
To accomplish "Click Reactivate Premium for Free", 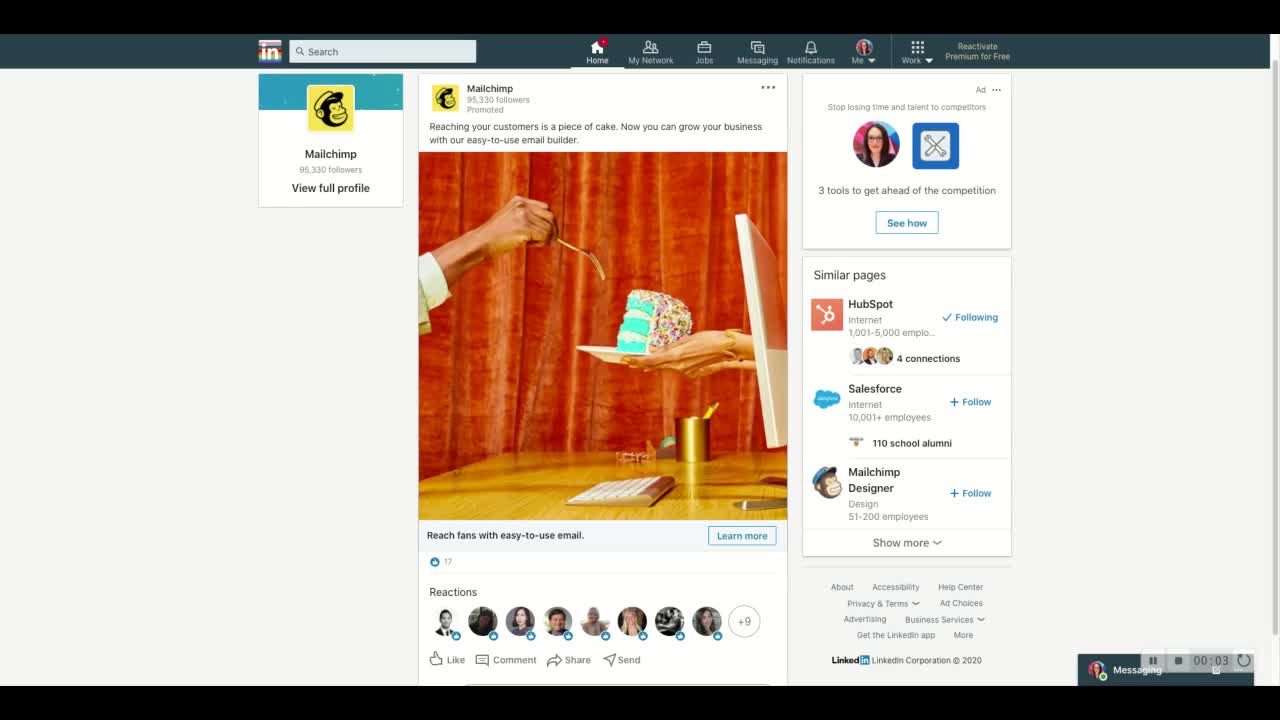I will 977,52.
